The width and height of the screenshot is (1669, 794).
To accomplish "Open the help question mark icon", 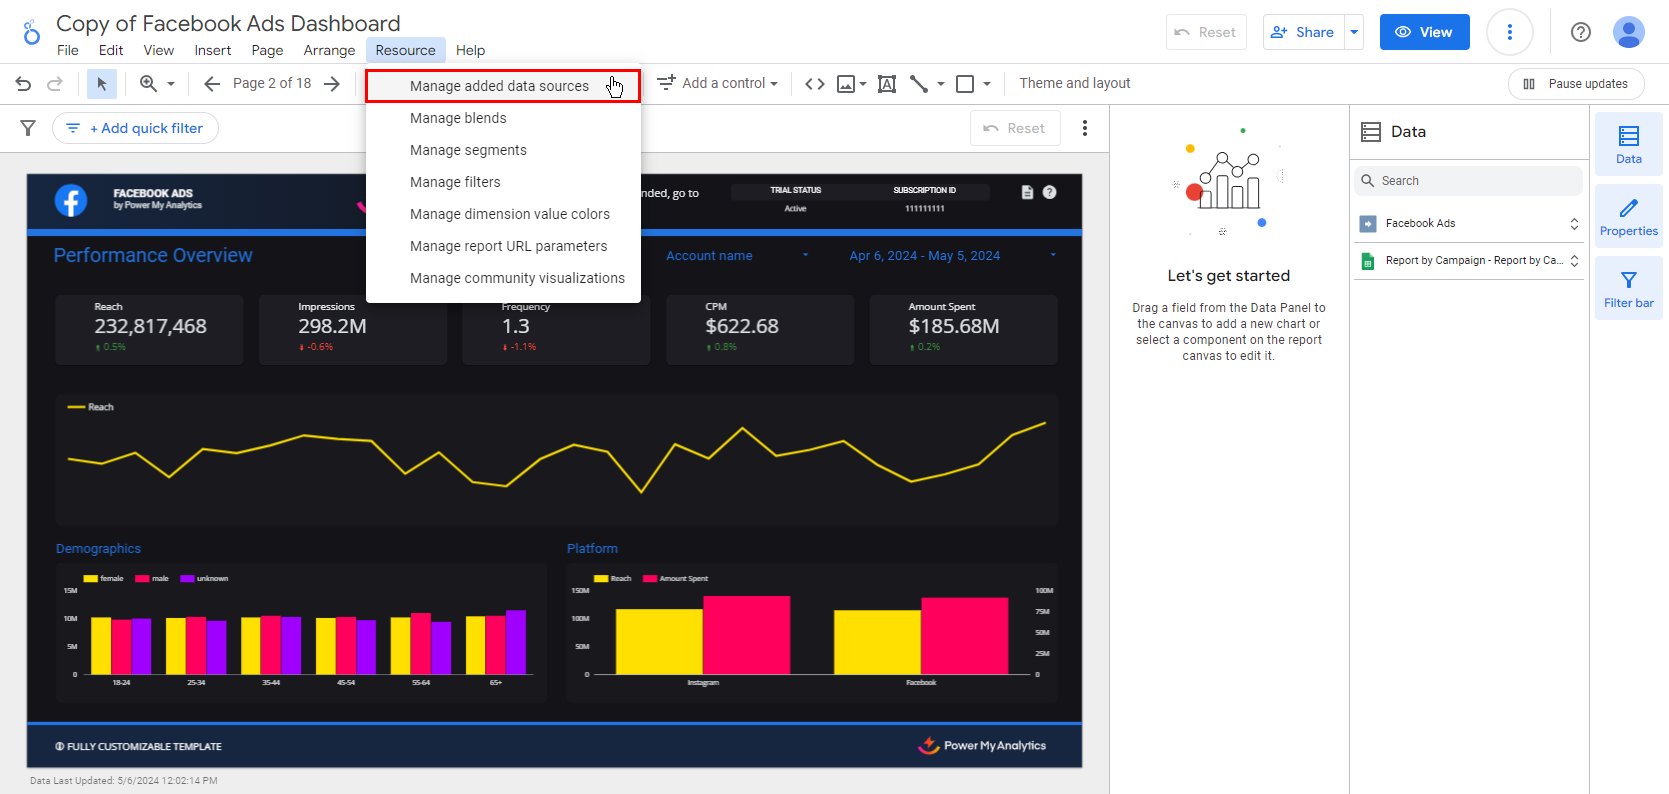I will tap(1580, 32).
